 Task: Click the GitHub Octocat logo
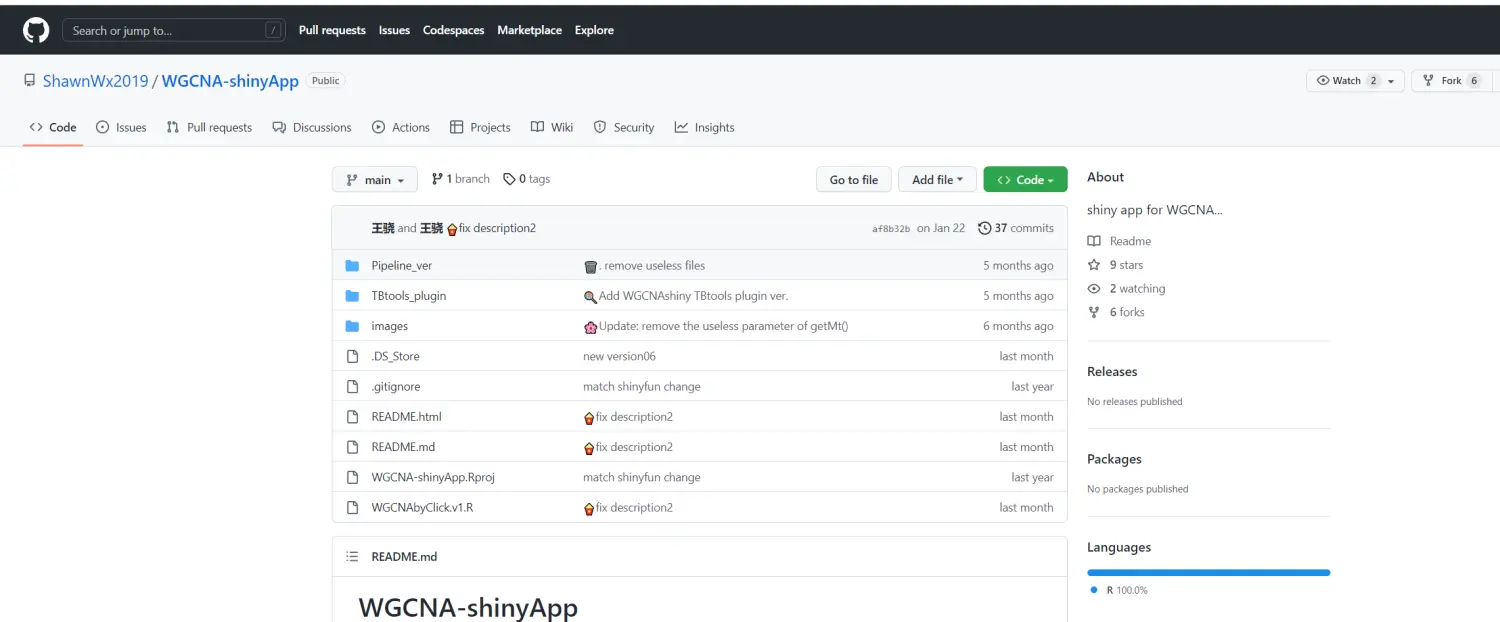click(36, 30)
